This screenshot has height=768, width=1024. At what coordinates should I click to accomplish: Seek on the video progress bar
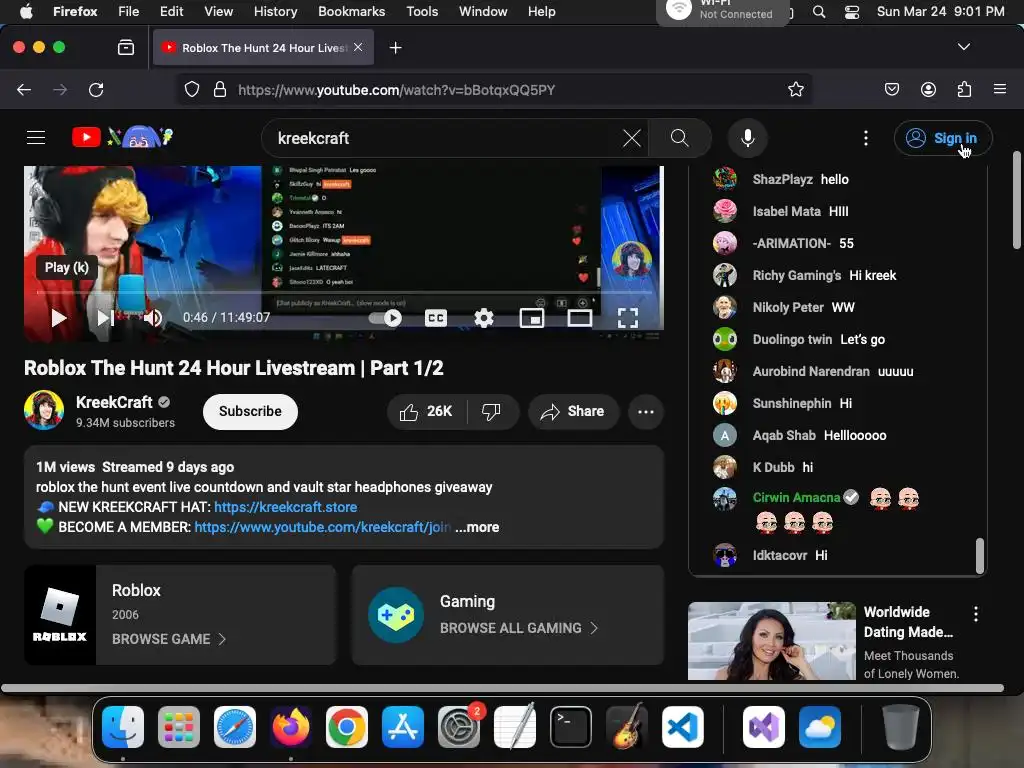coord(343,293)
